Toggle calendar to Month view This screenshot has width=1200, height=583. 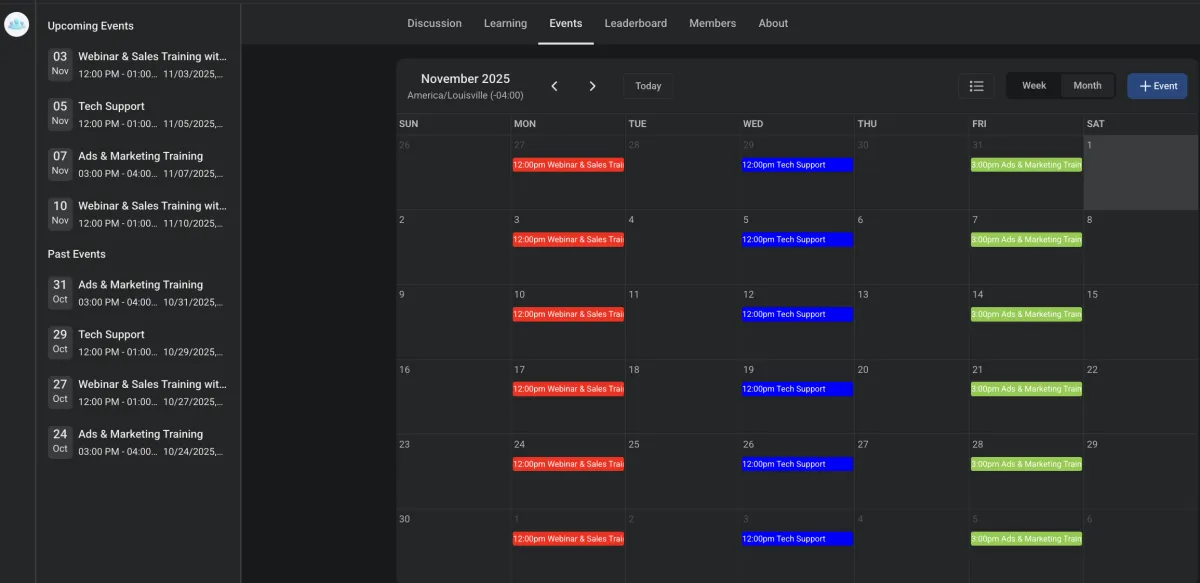pos(1087,86)
